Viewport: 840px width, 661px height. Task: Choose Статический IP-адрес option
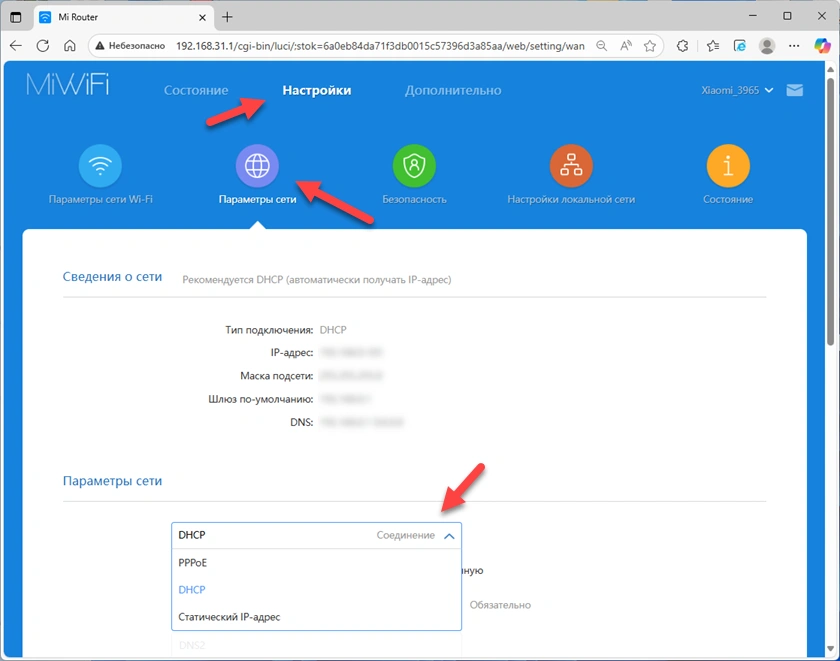tap(229, 617)
